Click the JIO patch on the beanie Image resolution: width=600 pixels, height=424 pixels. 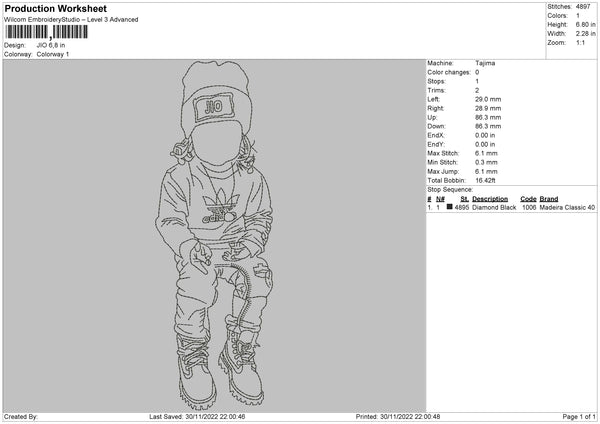click(x=214, y=107)
